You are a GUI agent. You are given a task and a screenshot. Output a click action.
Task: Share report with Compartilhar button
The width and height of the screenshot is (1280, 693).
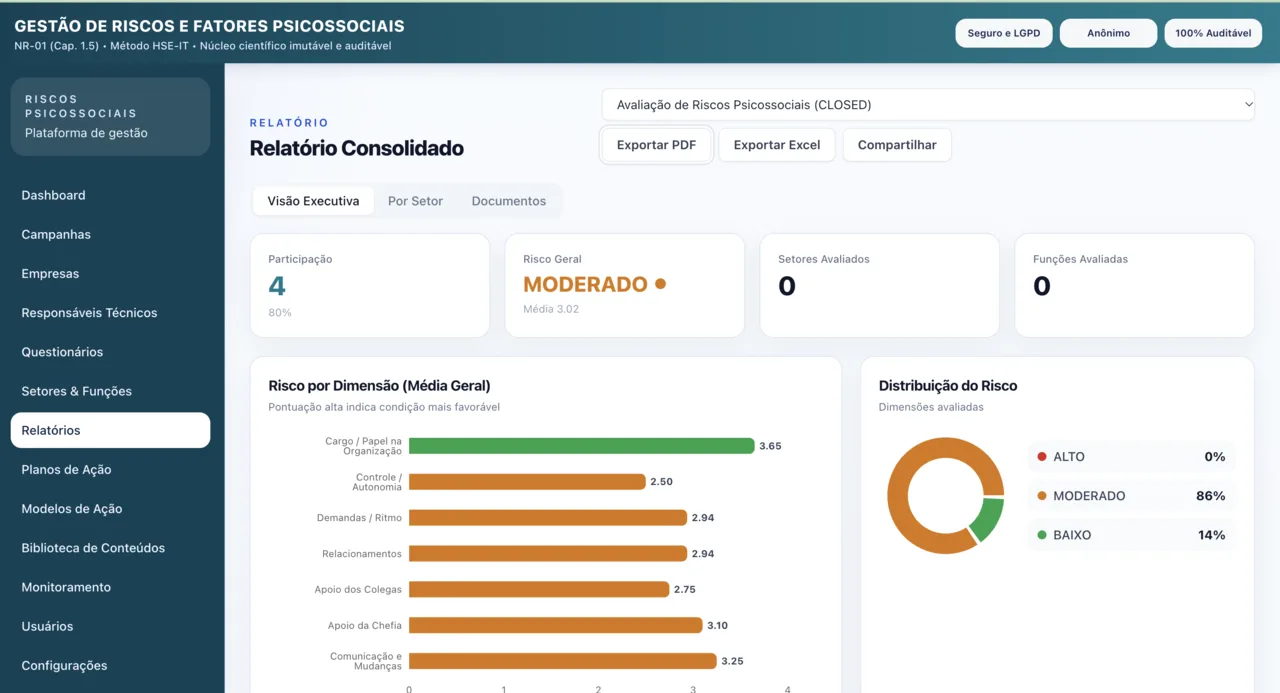pos(897,145)
